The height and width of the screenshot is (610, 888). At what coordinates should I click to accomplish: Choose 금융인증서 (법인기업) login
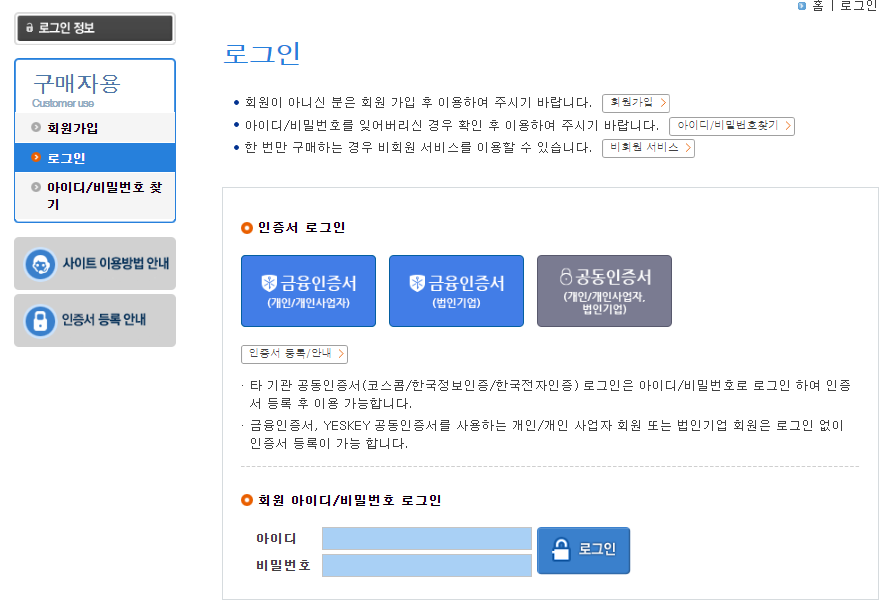click(456, 291)
